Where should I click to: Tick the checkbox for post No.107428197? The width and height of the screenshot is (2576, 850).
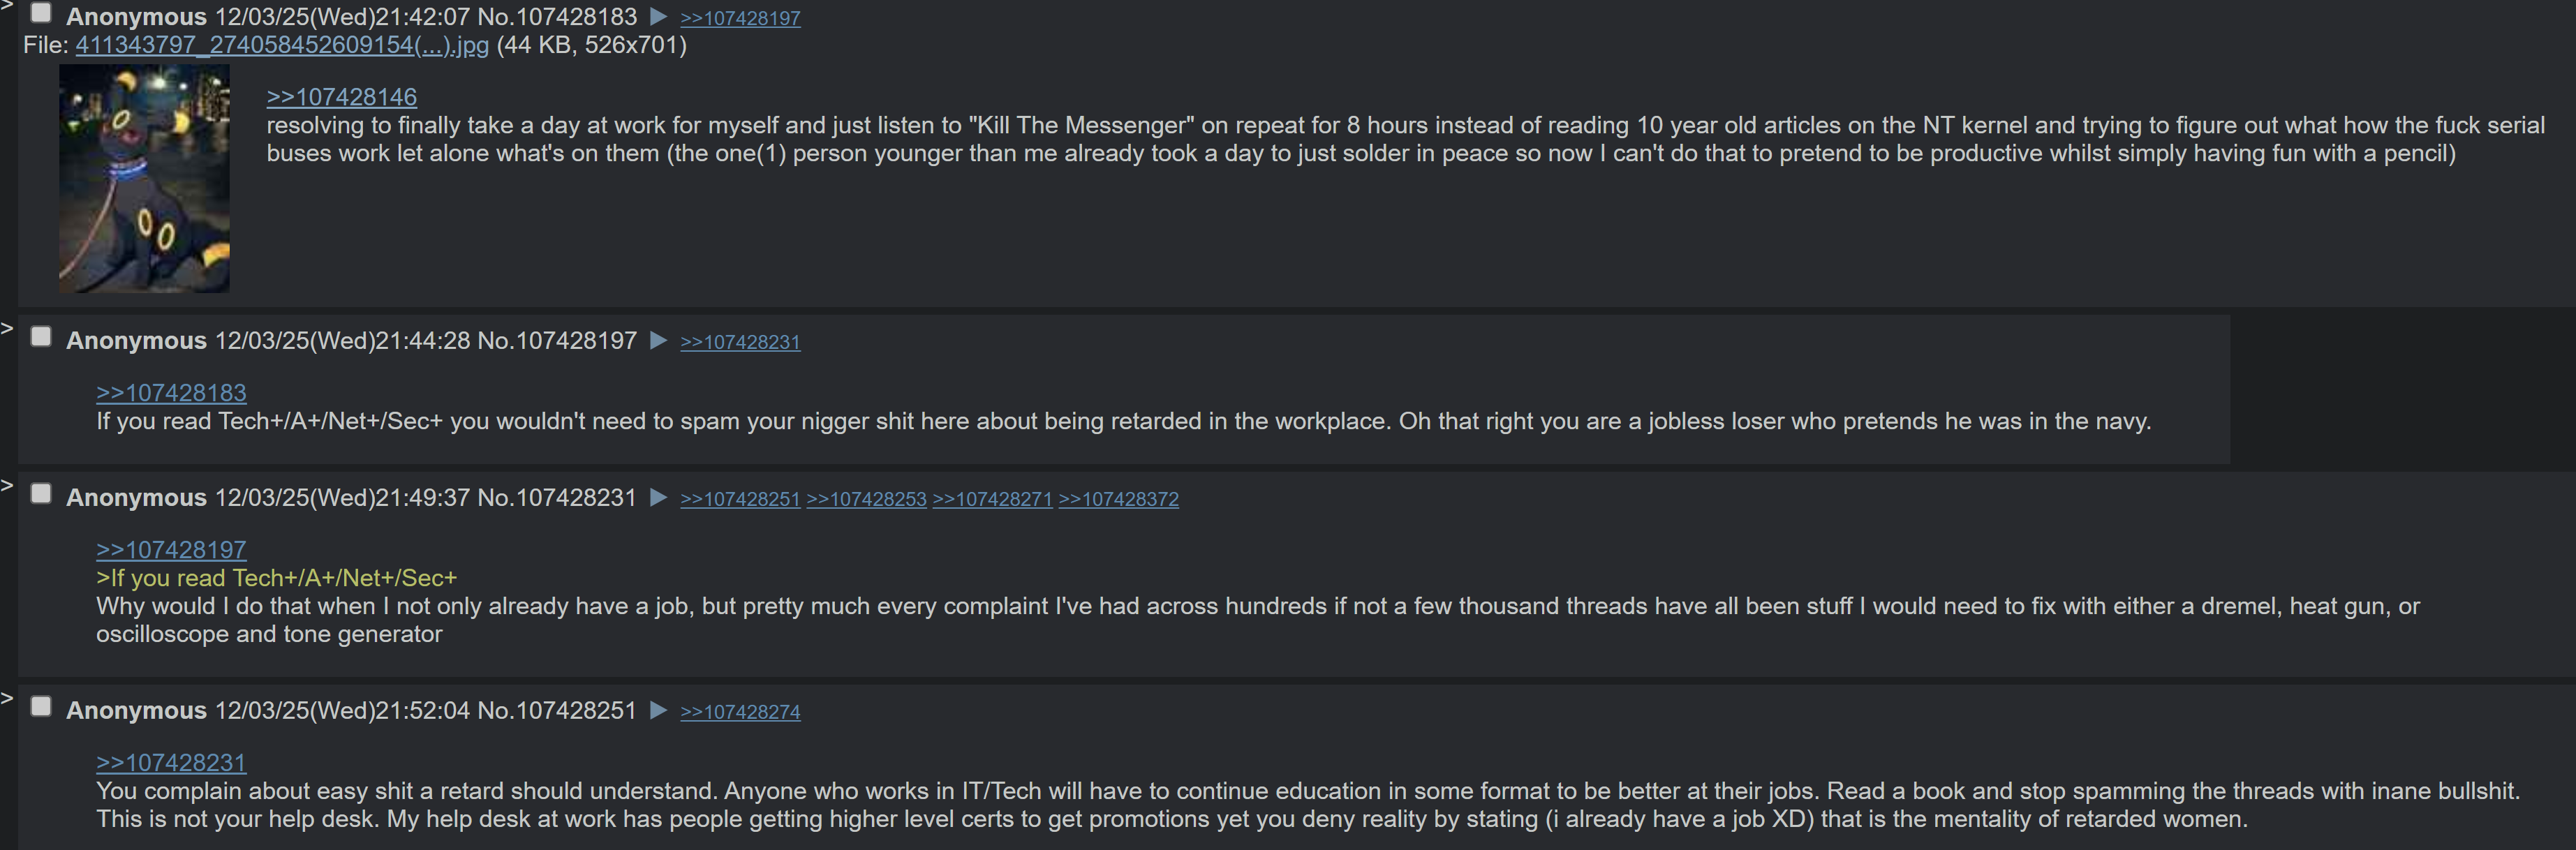(41, 337)
